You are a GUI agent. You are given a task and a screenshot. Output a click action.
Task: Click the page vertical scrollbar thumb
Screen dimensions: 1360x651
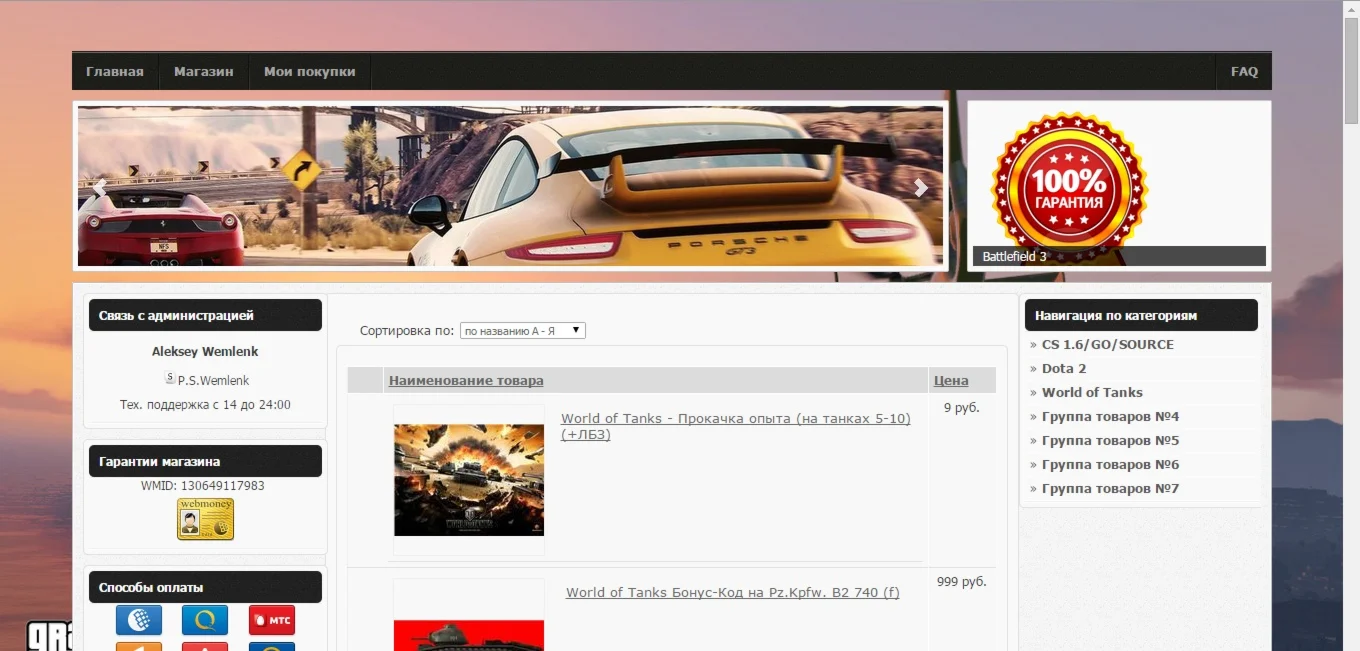(x=1351, y=70)
